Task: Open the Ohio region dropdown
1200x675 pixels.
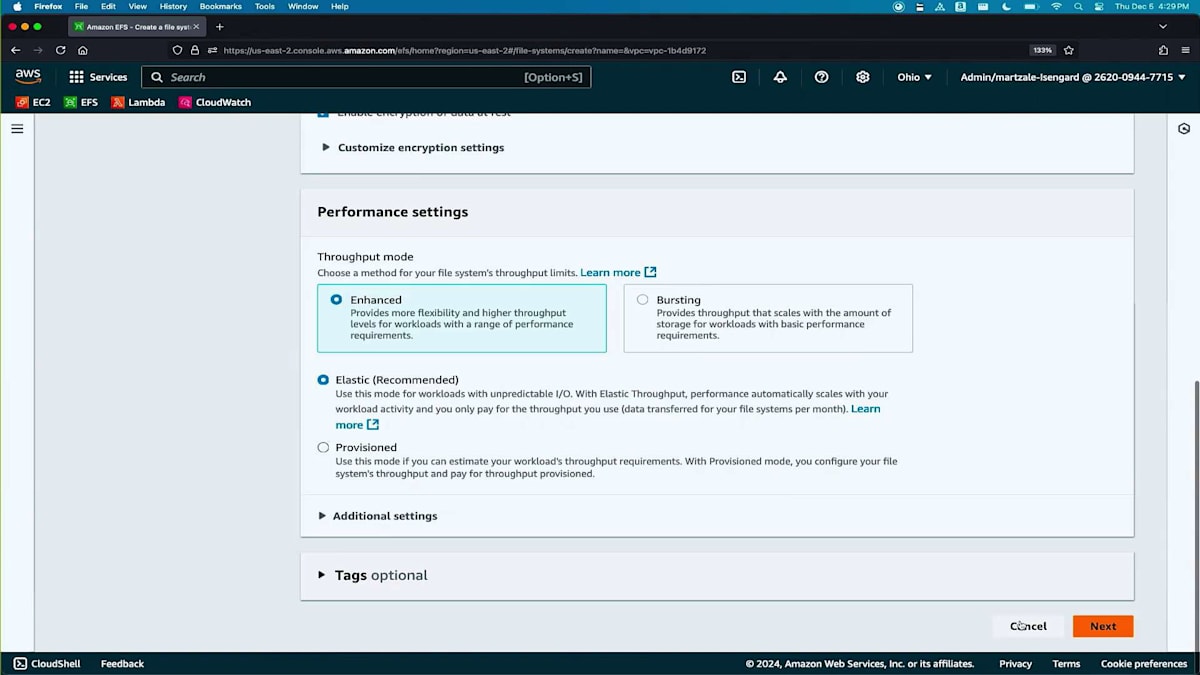Action: (x=914, y=77)
